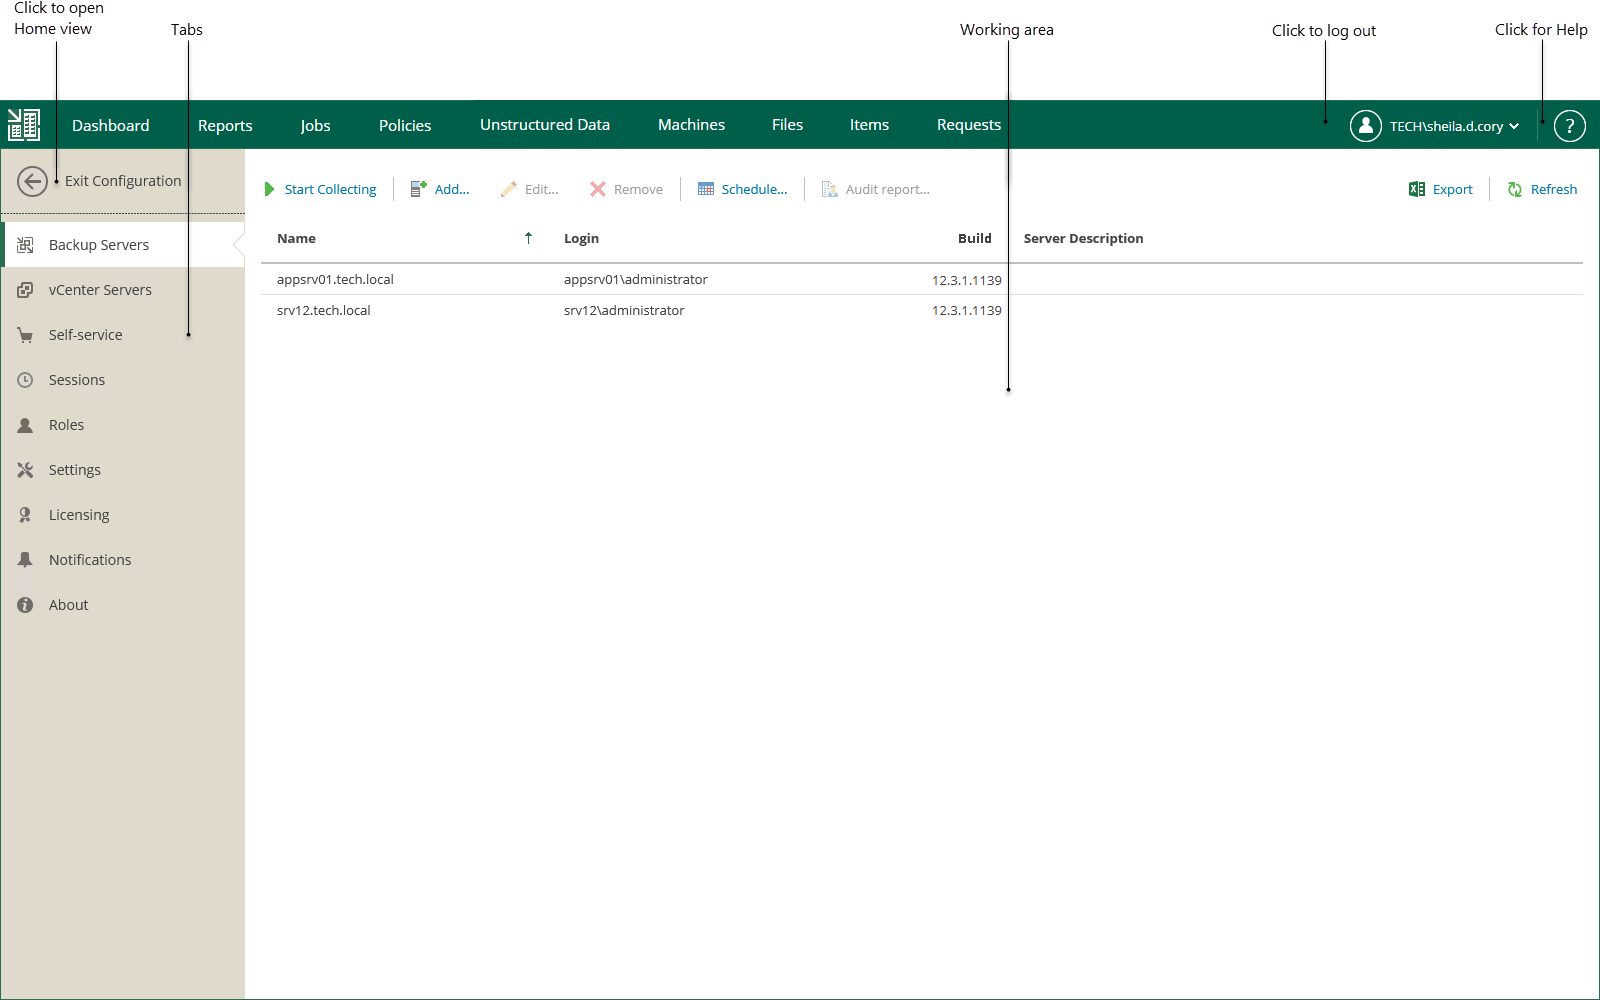Switch to the Files tab

(x=788, y=125)
